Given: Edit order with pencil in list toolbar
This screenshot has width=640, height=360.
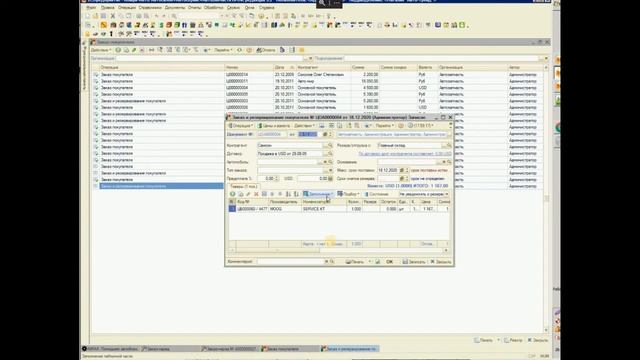Looking at the screenshot, I should point(134,50).
